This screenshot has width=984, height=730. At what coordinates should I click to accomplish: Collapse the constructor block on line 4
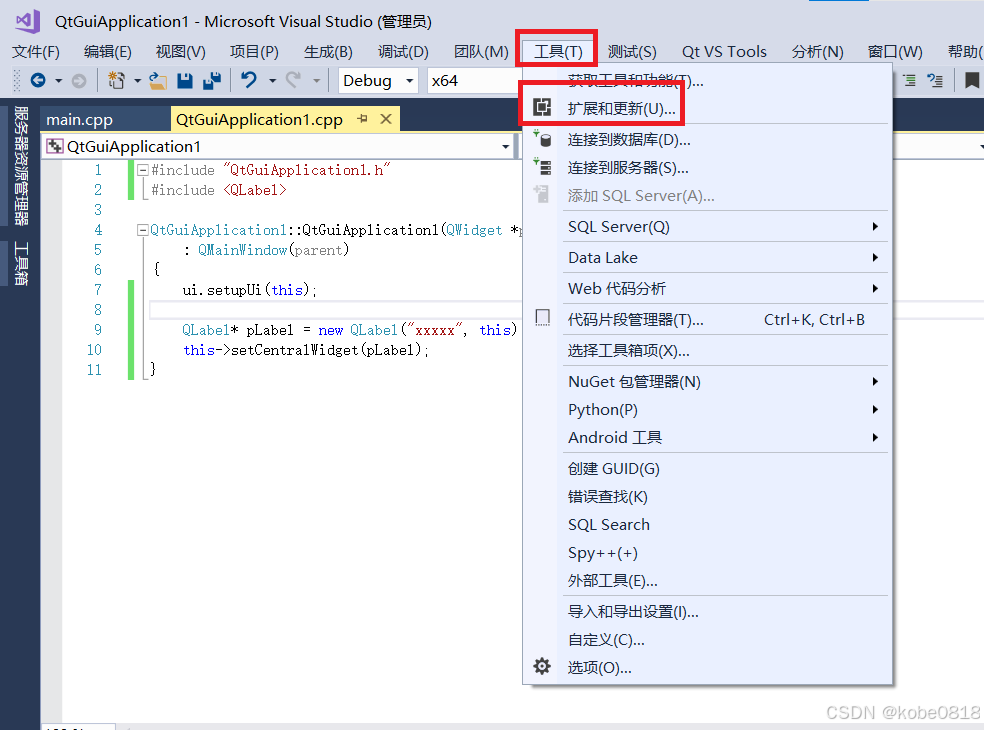coord(142,230)
